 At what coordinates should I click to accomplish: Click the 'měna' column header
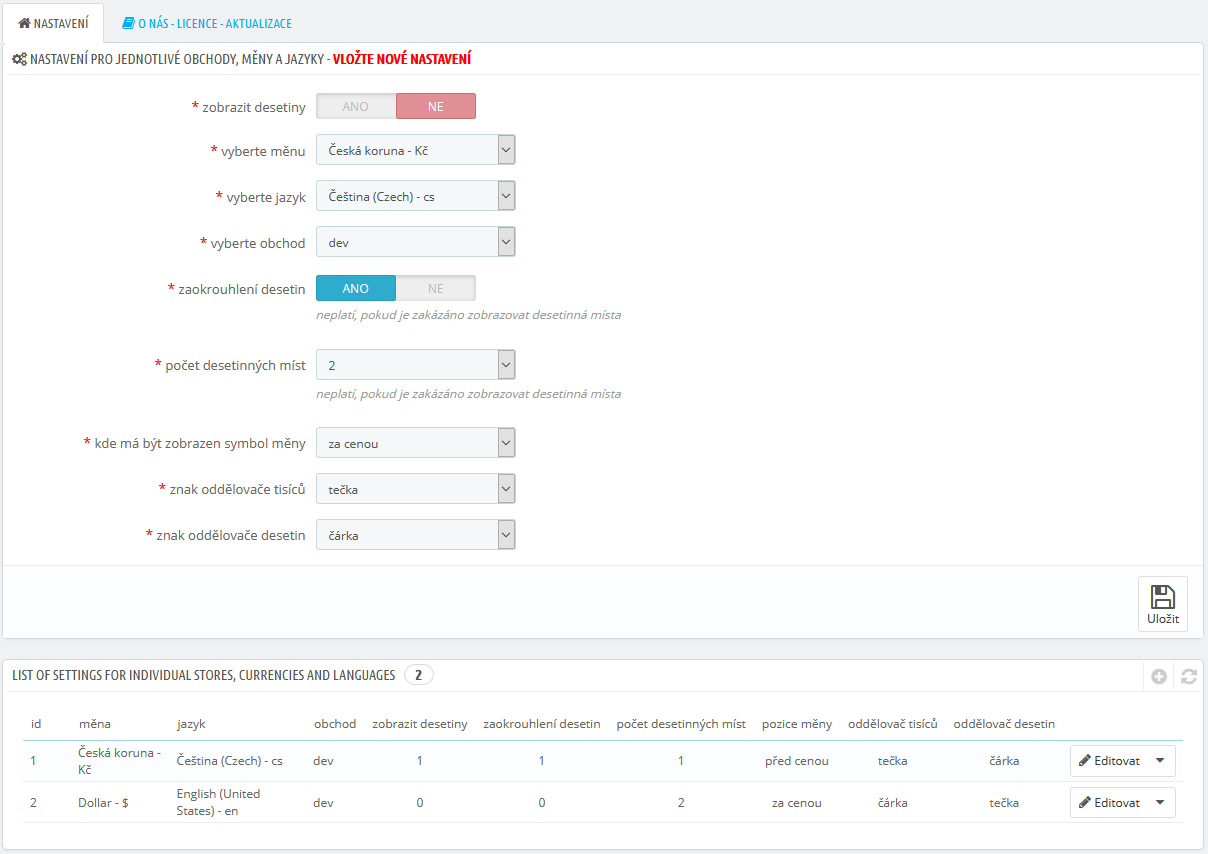(x=94, y=724)
